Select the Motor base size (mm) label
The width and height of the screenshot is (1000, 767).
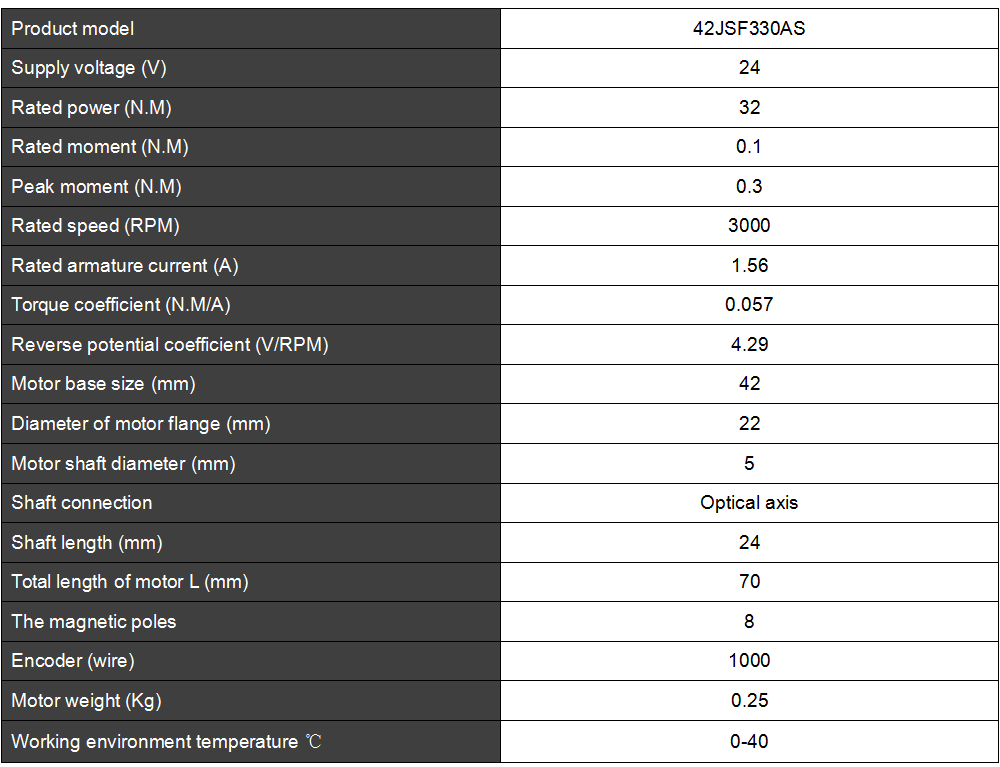(103, 384)
